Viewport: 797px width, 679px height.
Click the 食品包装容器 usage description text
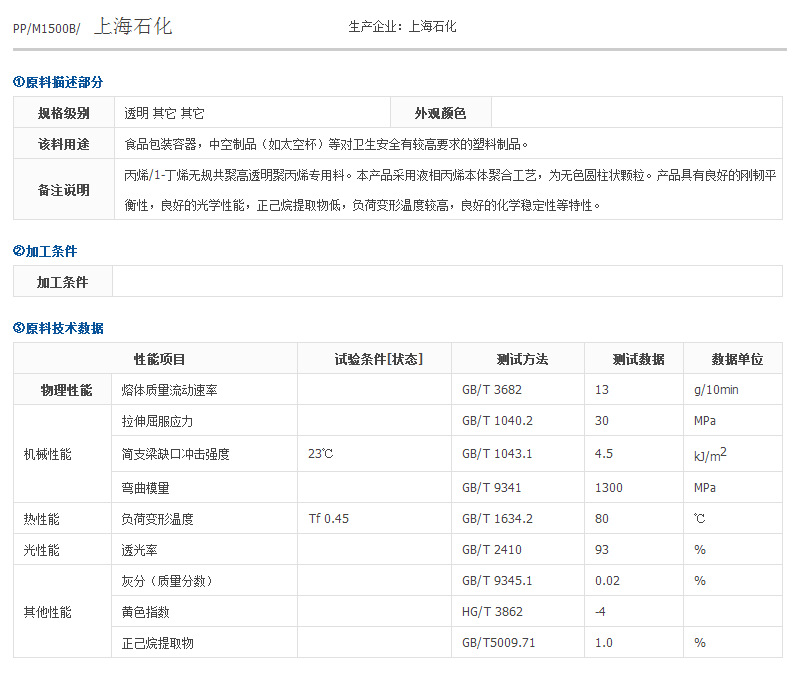(326, 144)
